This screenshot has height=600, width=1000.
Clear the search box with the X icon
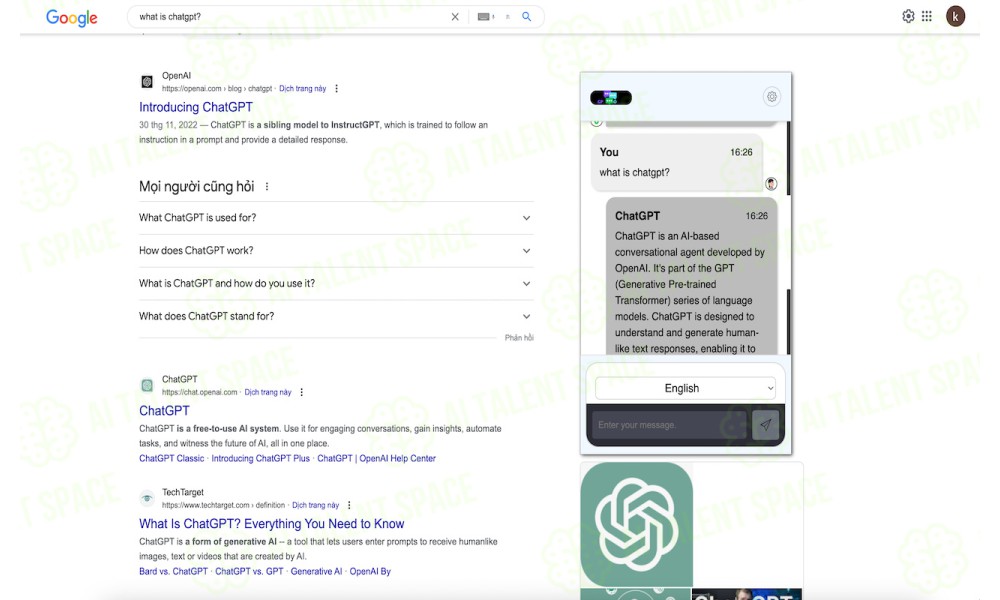coord(455,17)
